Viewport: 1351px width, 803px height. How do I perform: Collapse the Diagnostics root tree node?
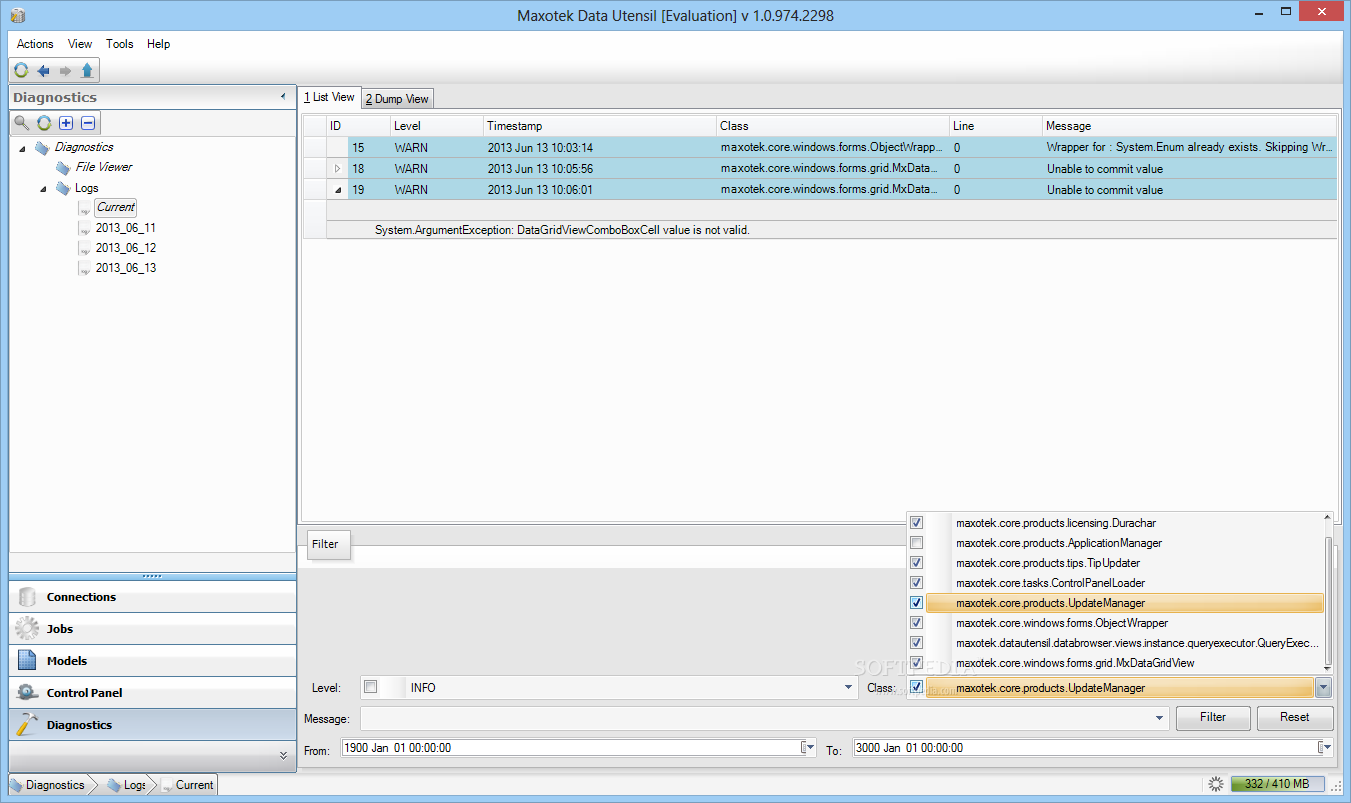tap(22, 148)
